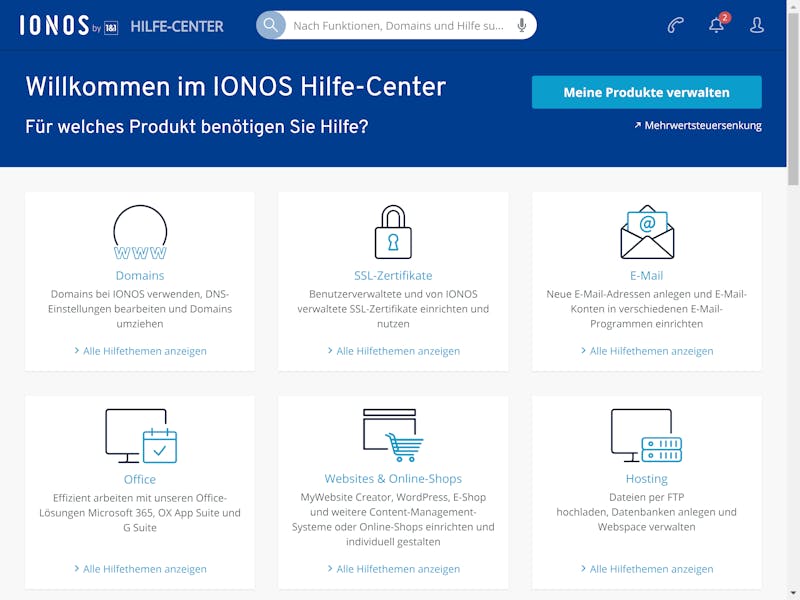The width and height of the screenshot is (800, 600).
Task: Click the Domains www globe icon
Action: click(x=140, y=233)
